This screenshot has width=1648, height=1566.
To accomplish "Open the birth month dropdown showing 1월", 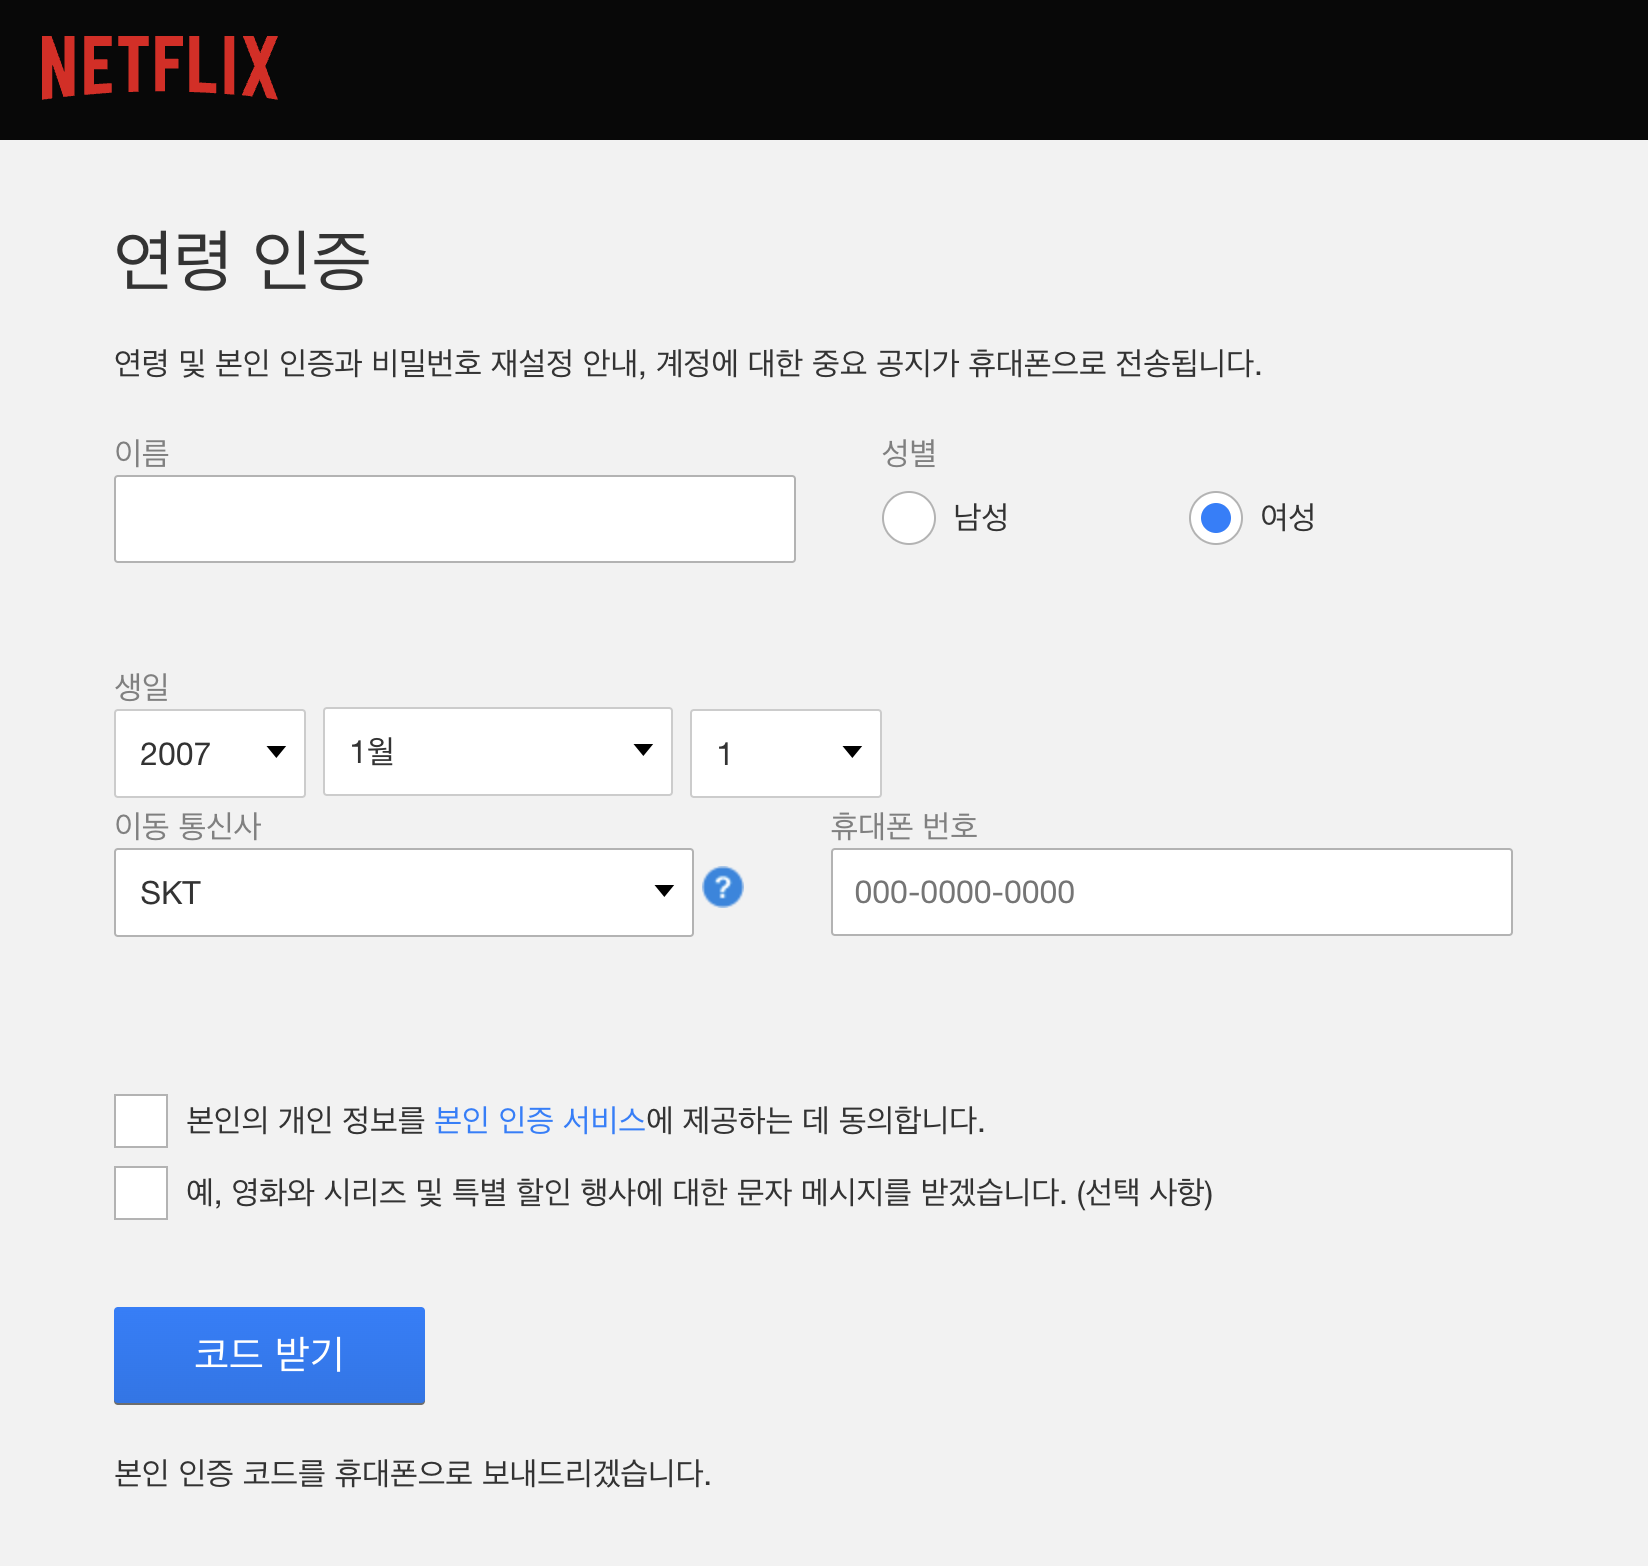I will [498, 752].
